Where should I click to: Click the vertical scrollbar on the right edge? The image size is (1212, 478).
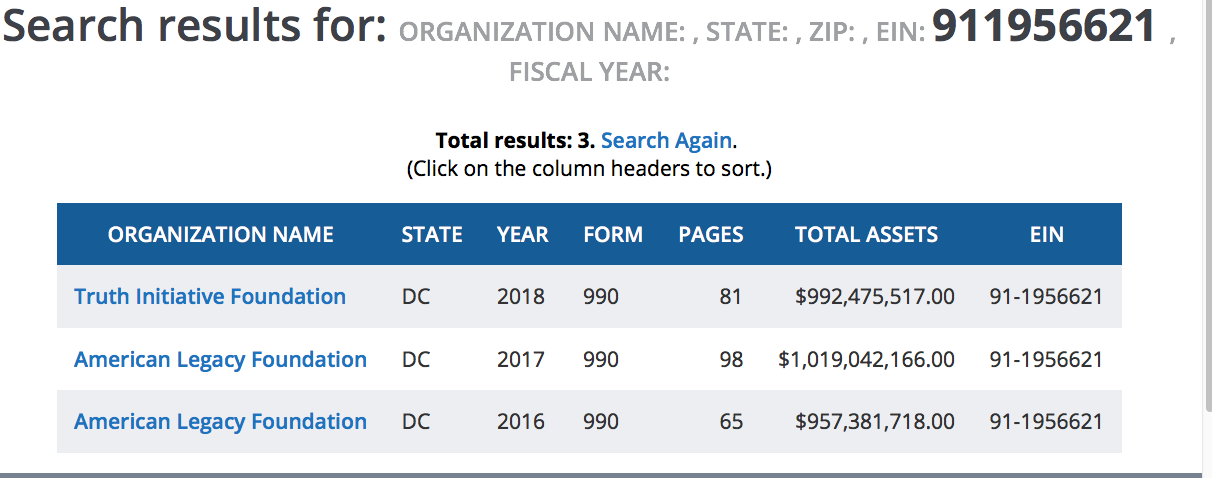click(1206, 240)
